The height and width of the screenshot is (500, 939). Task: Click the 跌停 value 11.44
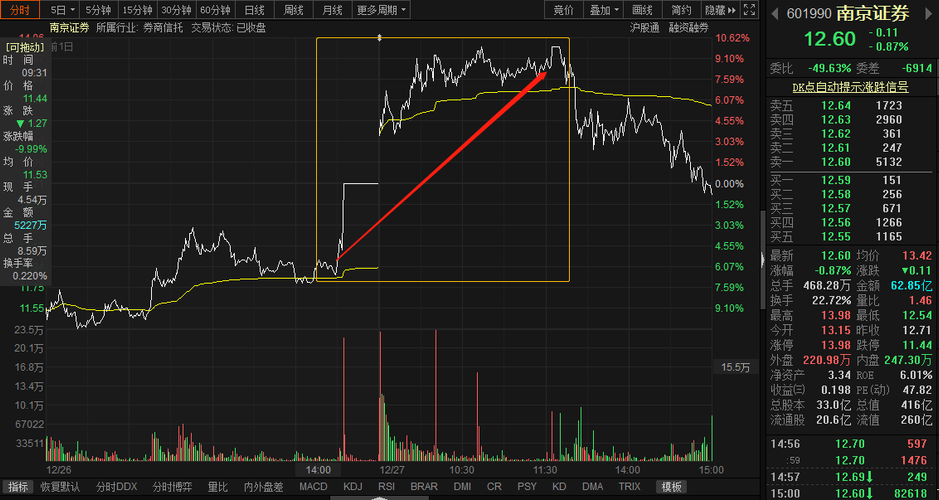(x=917, y=346)
